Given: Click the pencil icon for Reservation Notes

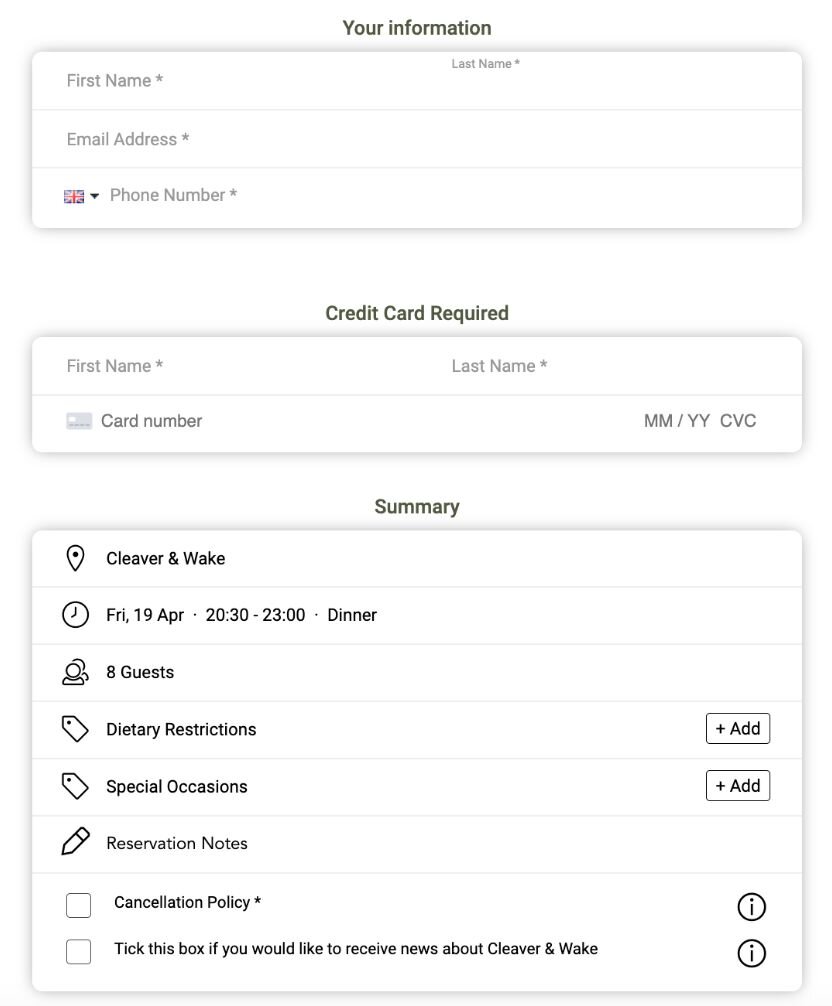Looking at the screenshot, I should (x=75, y=842).
